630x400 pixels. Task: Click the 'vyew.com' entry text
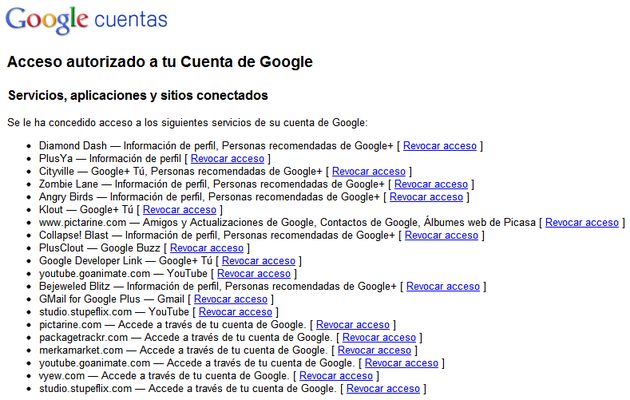[62, 376]
